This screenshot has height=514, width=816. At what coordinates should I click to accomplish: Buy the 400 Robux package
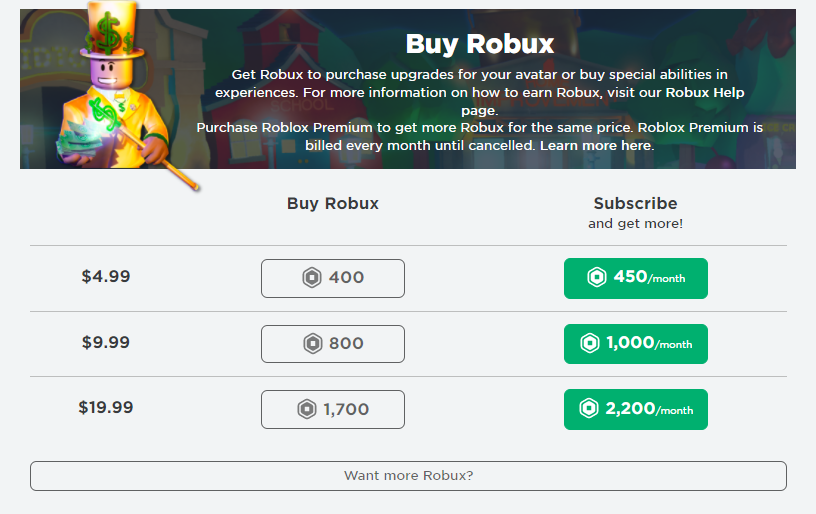333,278
